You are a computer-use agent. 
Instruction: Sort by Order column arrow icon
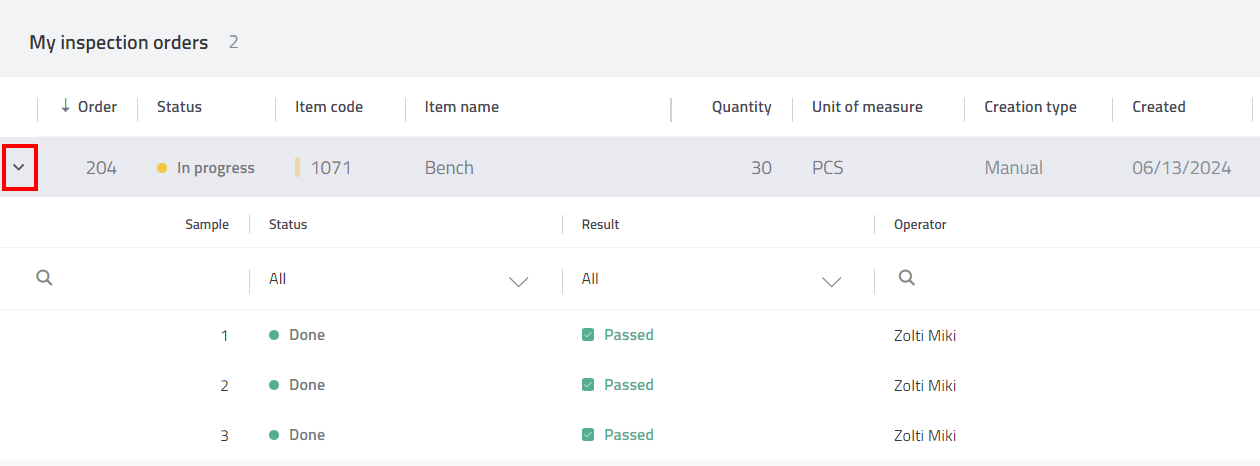pos(66,106)
